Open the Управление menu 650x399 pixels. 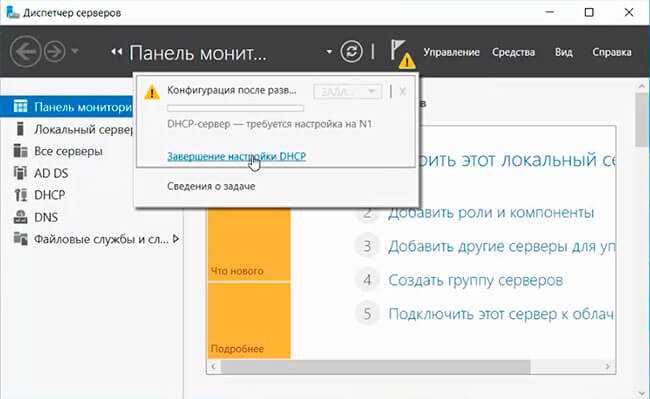tap(451, 52)
